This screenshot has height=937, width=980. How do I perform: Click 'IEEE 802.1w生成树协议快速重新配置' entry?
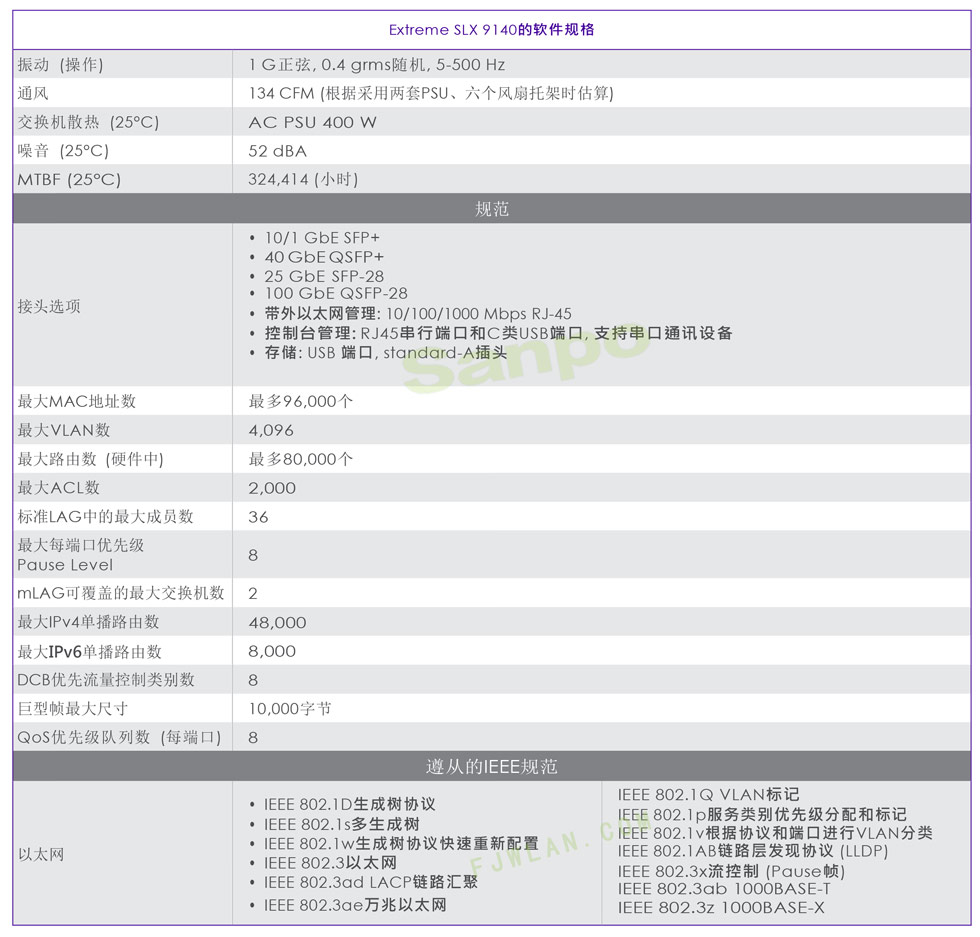click(x=401, y=843)
